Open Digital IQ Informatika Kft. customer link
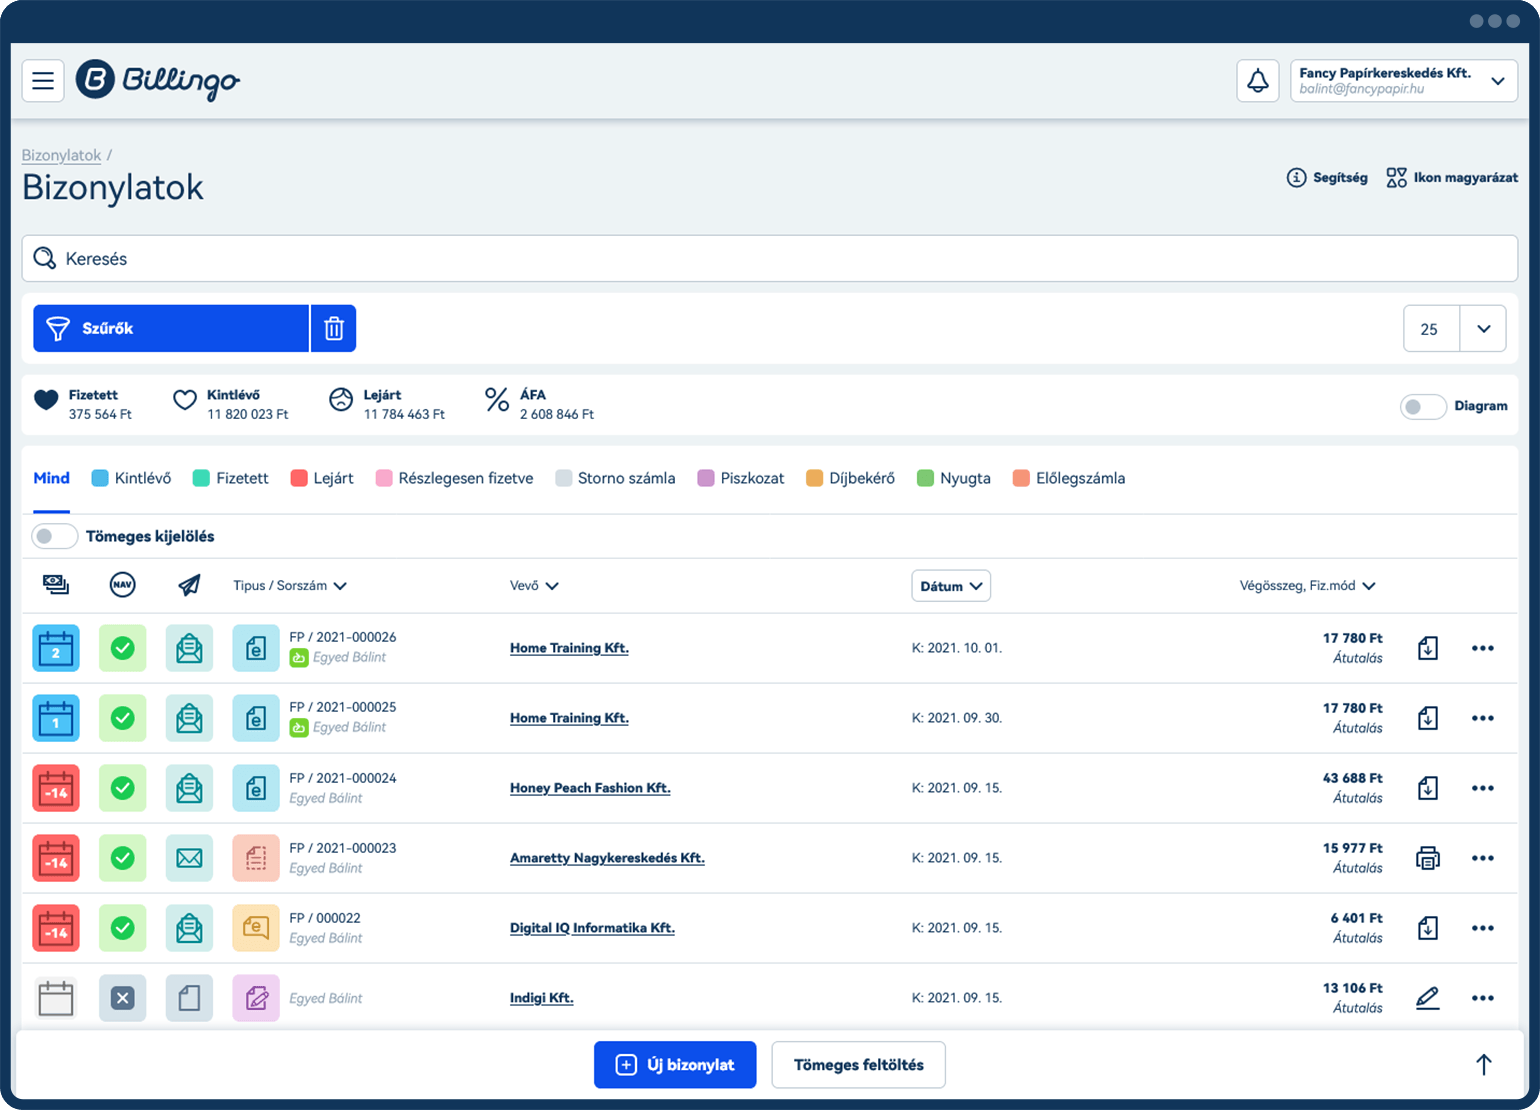The width and height of the screenshot is (1540, 1110). (592, 928)
